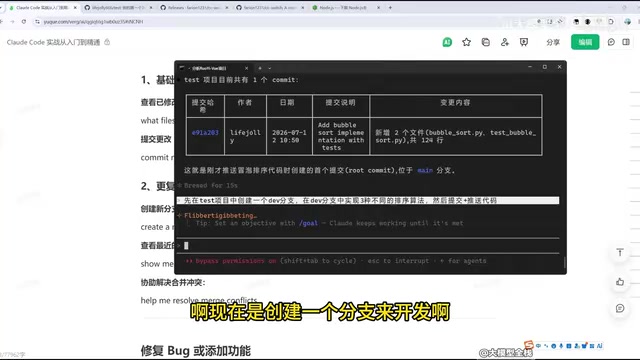Switch to the Claude Code browser tab

click(42, 8)
